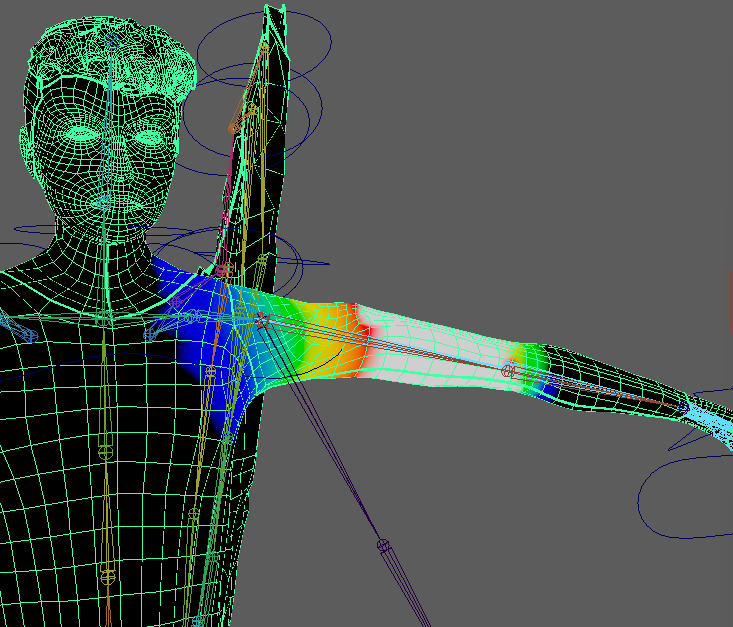This screenshot has height=627, width=733.
Task: Pick the lower spine joint on the torso
Action: (108, 577)
